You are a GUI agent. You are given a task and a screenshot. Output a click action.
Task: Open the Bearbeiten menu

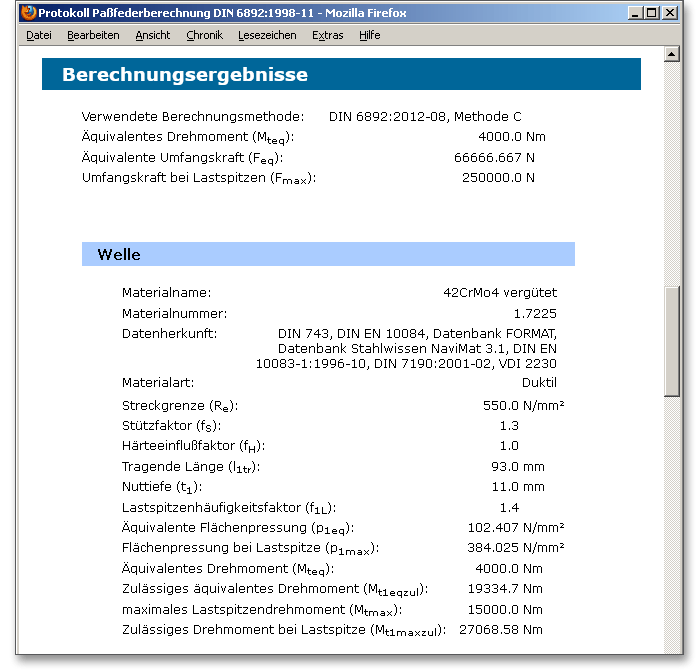(93, 35)
